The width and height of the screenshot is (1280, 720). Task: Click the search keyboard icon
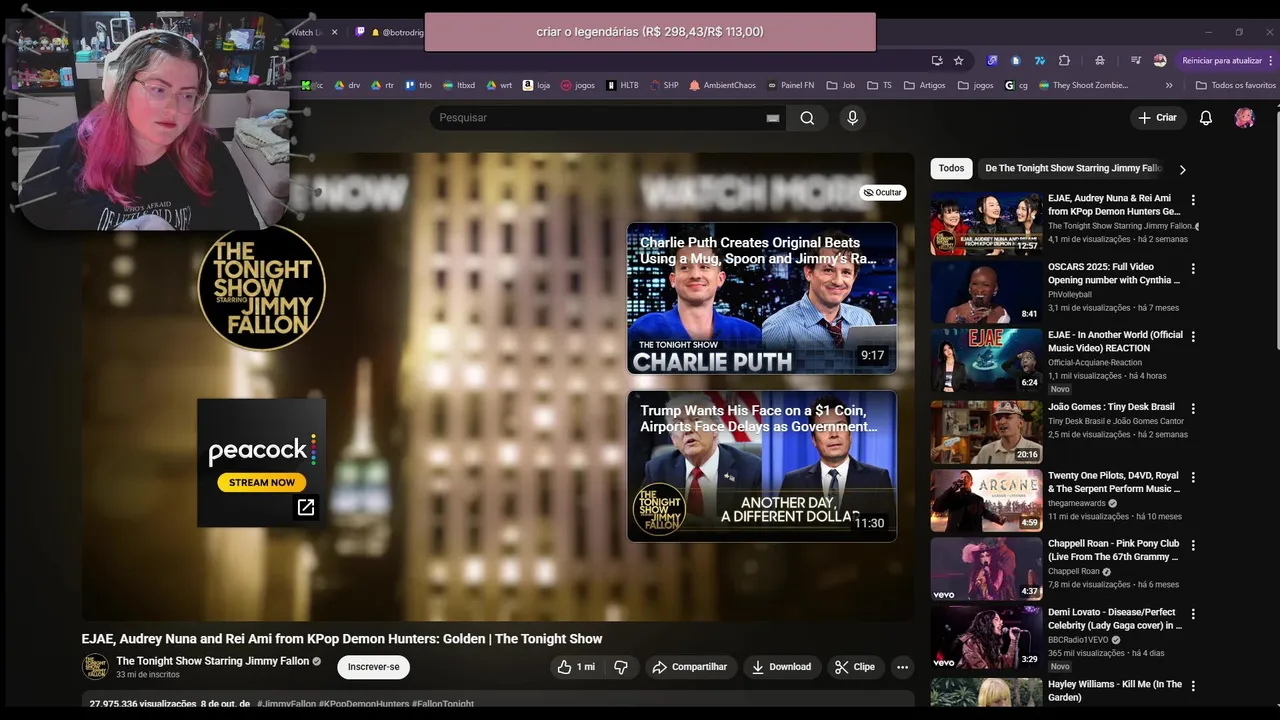coord(772,118)
